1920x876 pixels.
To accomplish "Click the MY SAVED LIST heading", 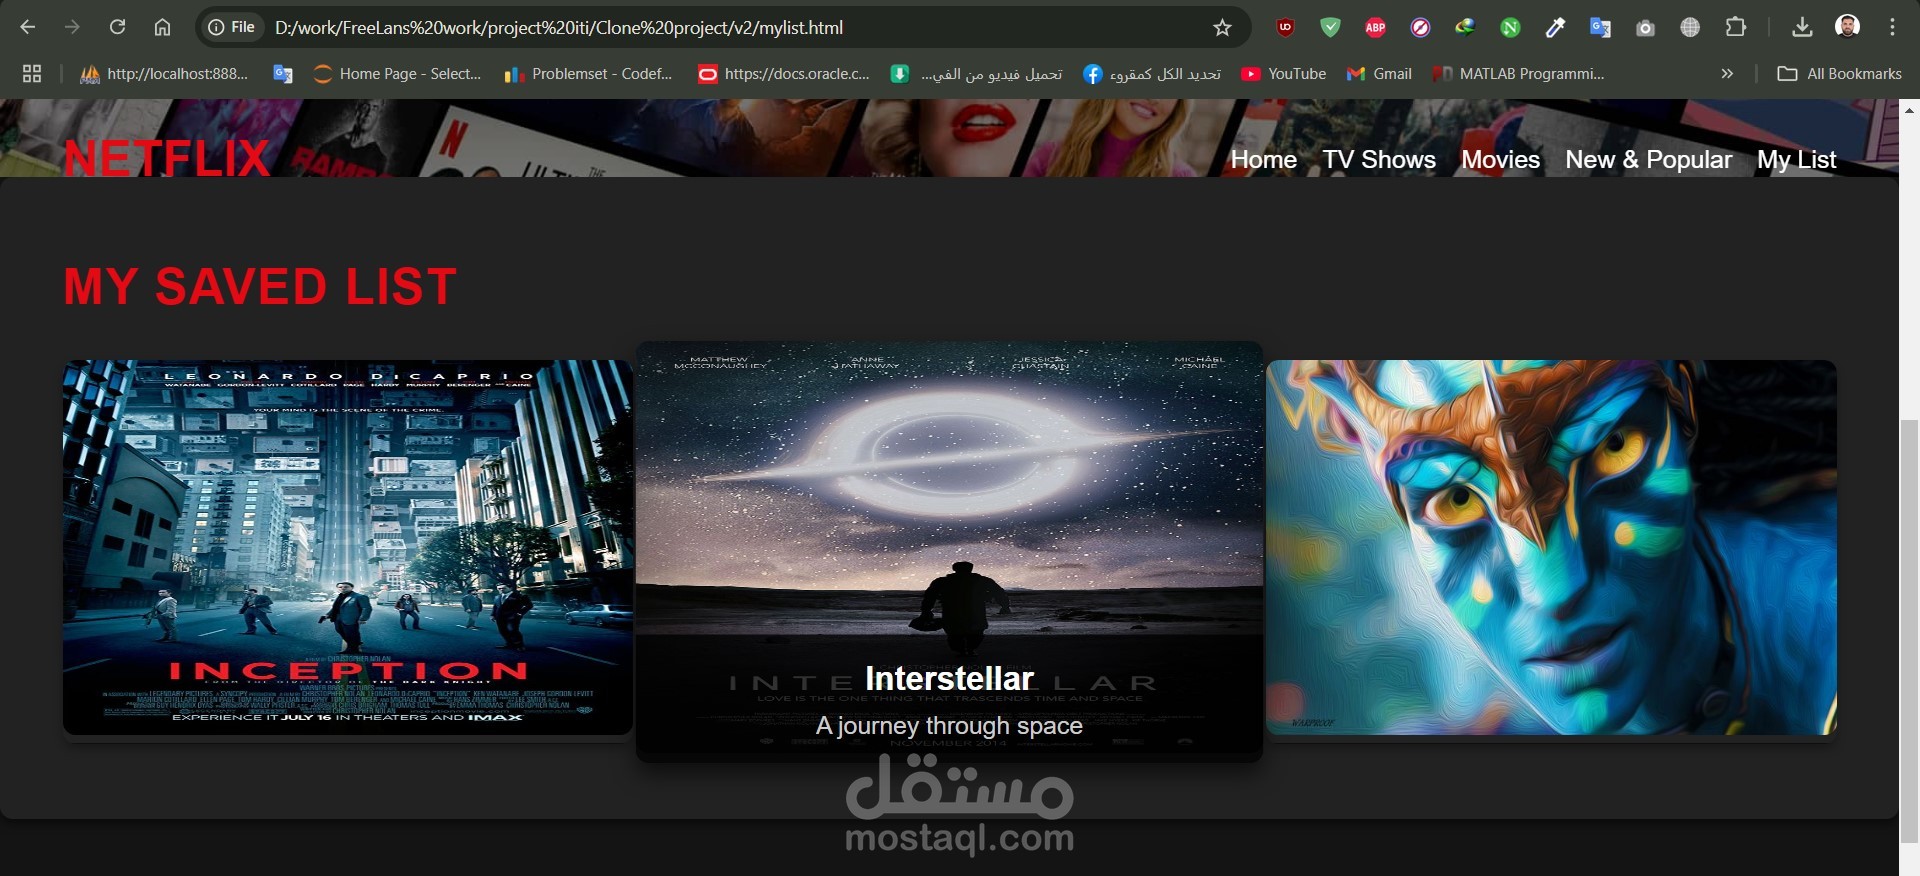I will tap(260, 286).
